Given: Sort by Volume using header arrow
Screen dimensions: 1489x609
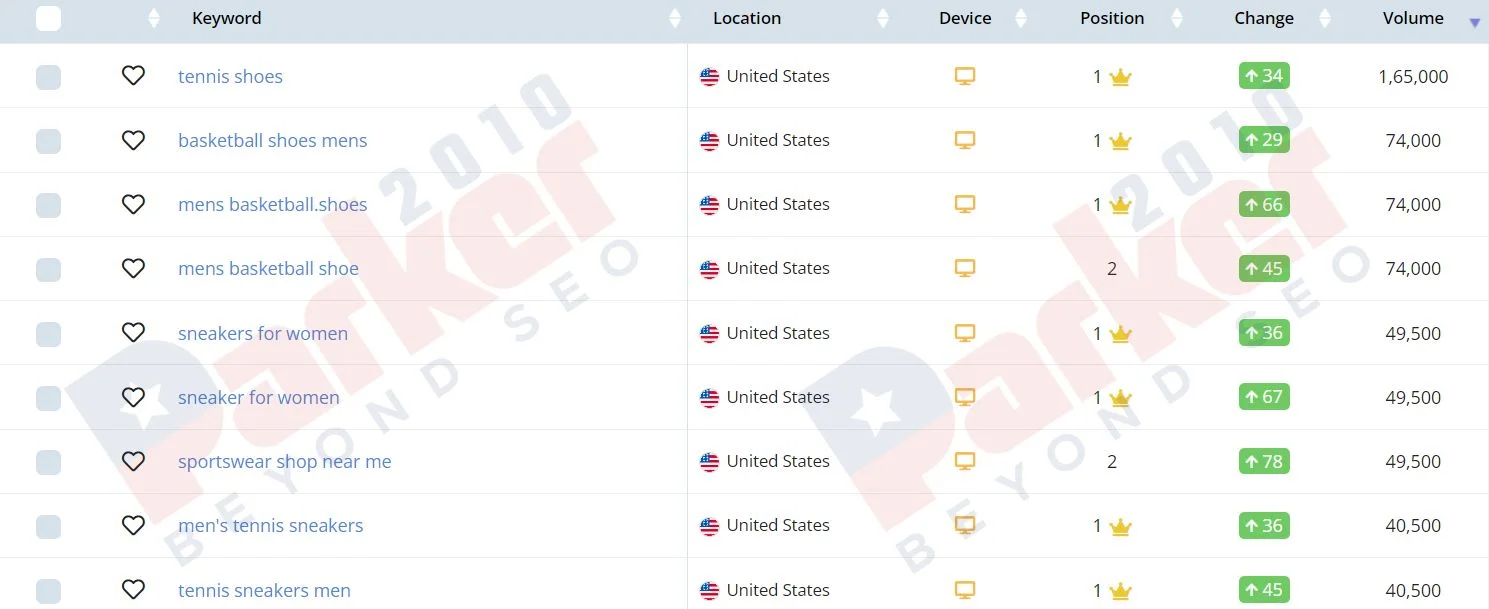Looking at the screenshot, I should [x=1474, y=22].
